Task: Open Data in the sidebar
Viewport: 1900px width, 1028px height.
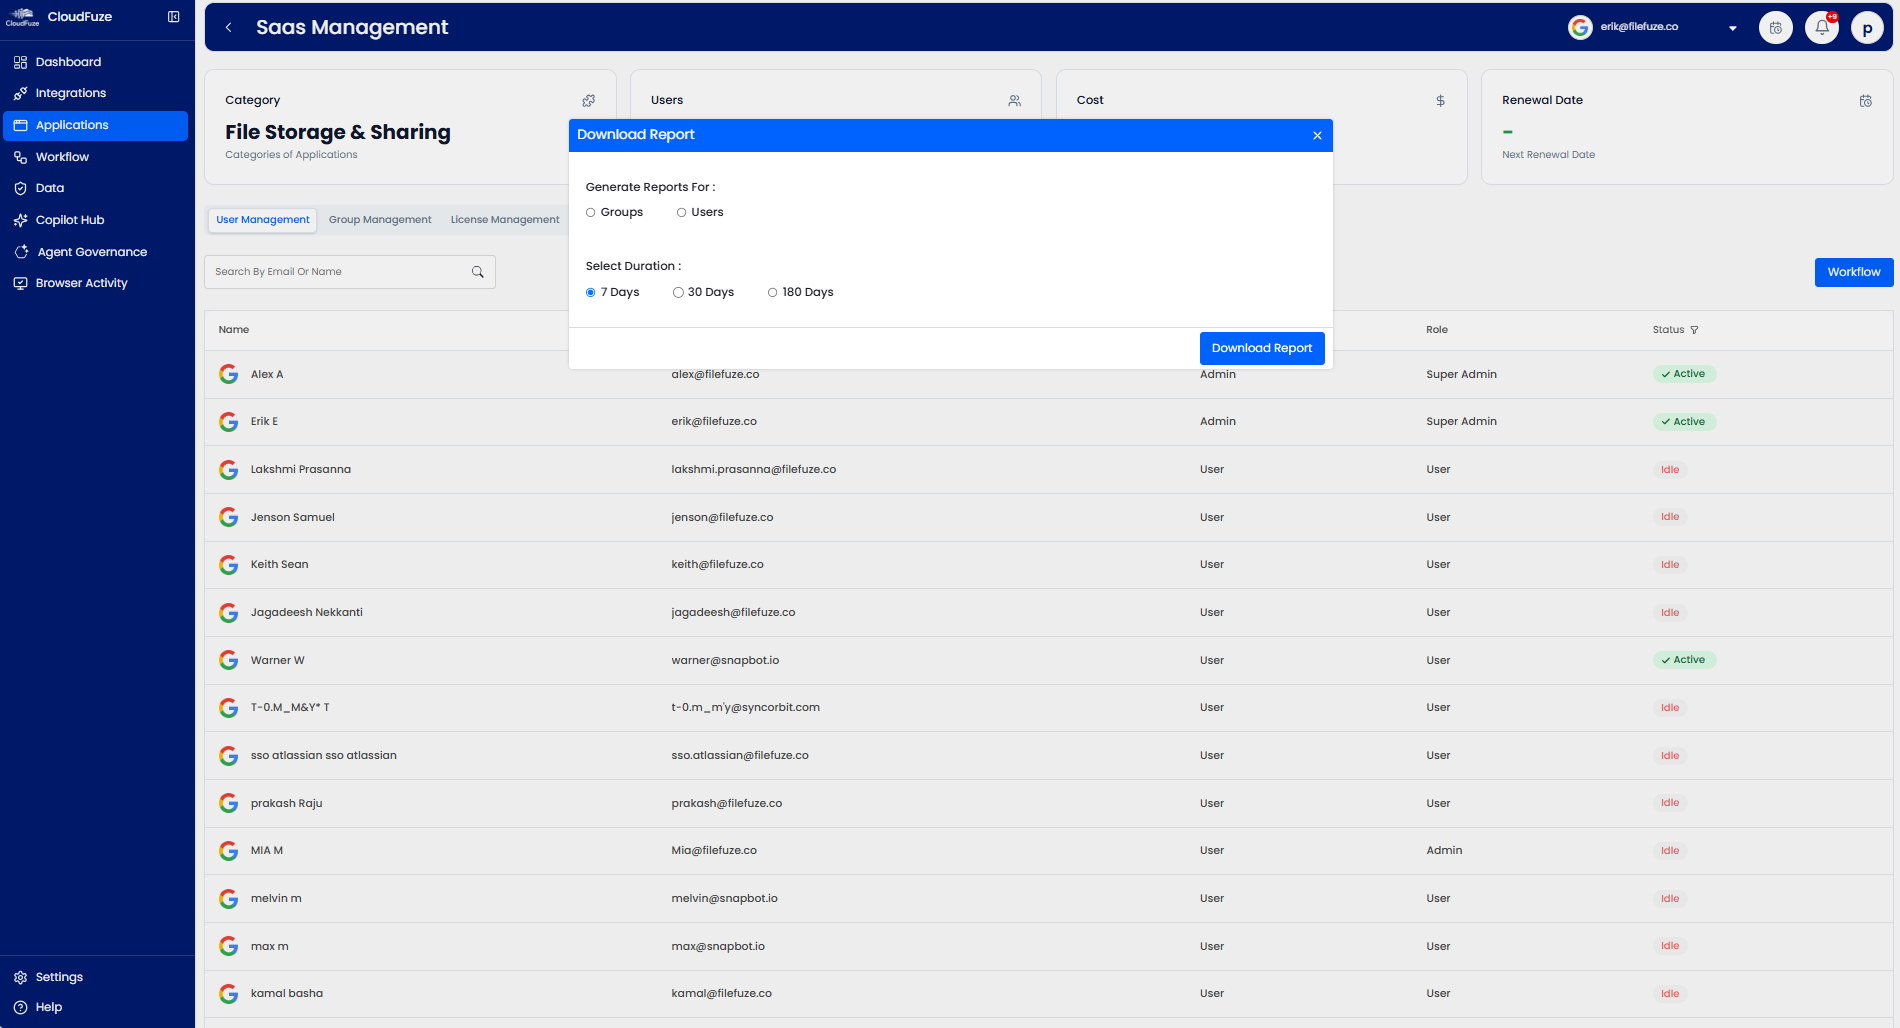Action: click(96, 188)
